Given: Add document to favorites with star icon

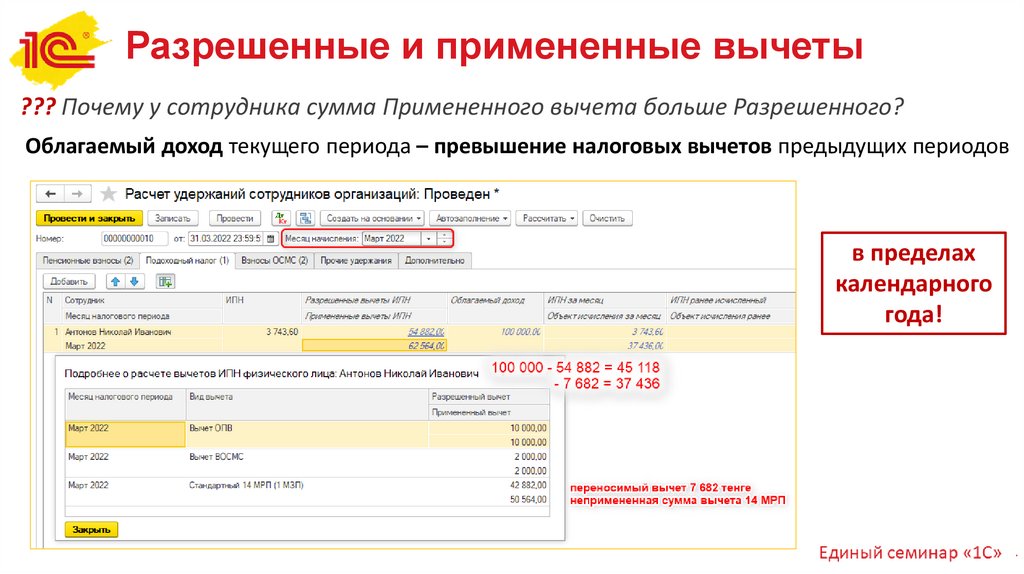Looking at the screenshot, I should point(108,194).
